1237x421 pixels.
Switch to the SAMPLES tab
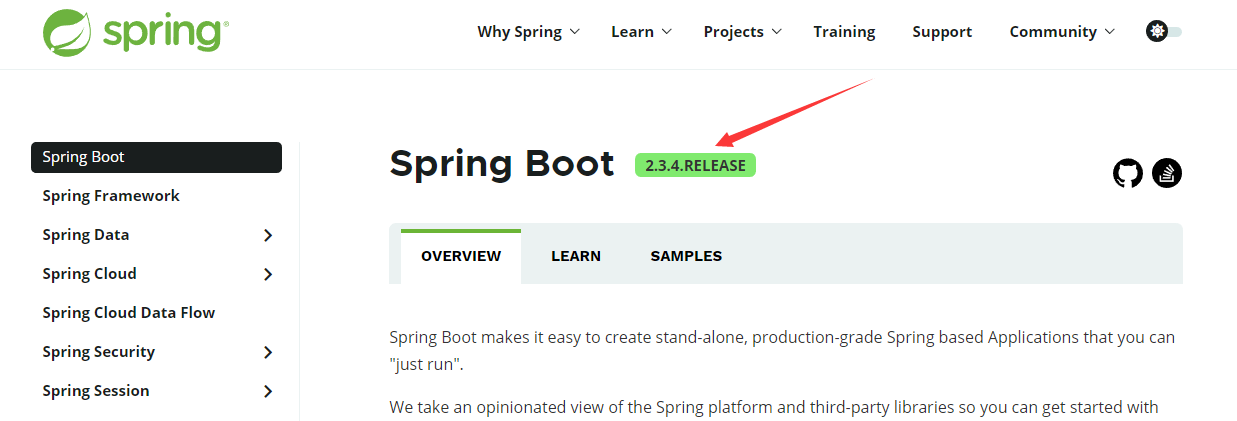(x=686, y=256)
